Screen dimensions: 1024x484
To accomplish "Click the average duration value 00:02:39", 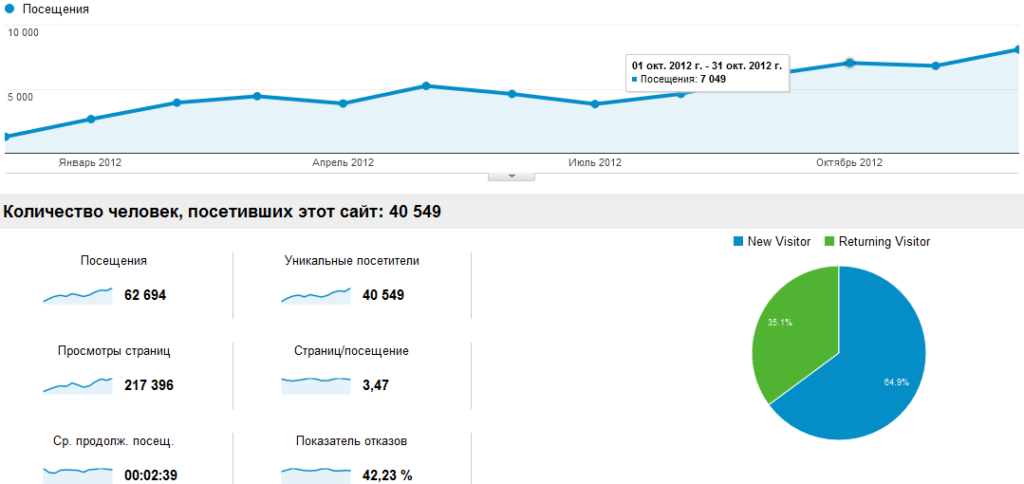I will pos(151,476).
